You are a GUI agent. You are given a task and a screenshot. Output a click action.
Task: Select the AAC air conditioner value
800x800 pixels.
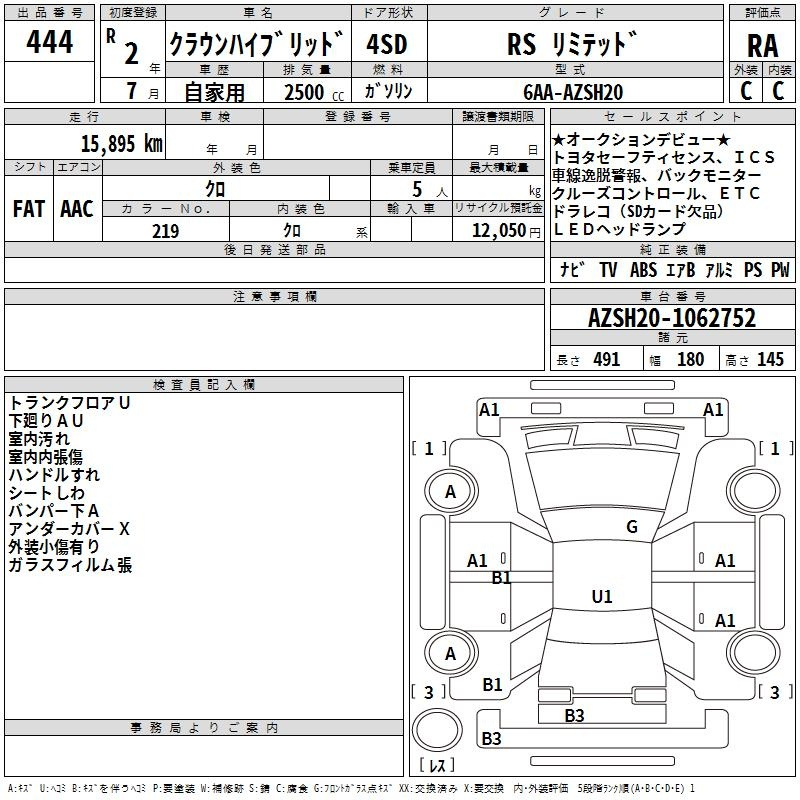(76, 209)
